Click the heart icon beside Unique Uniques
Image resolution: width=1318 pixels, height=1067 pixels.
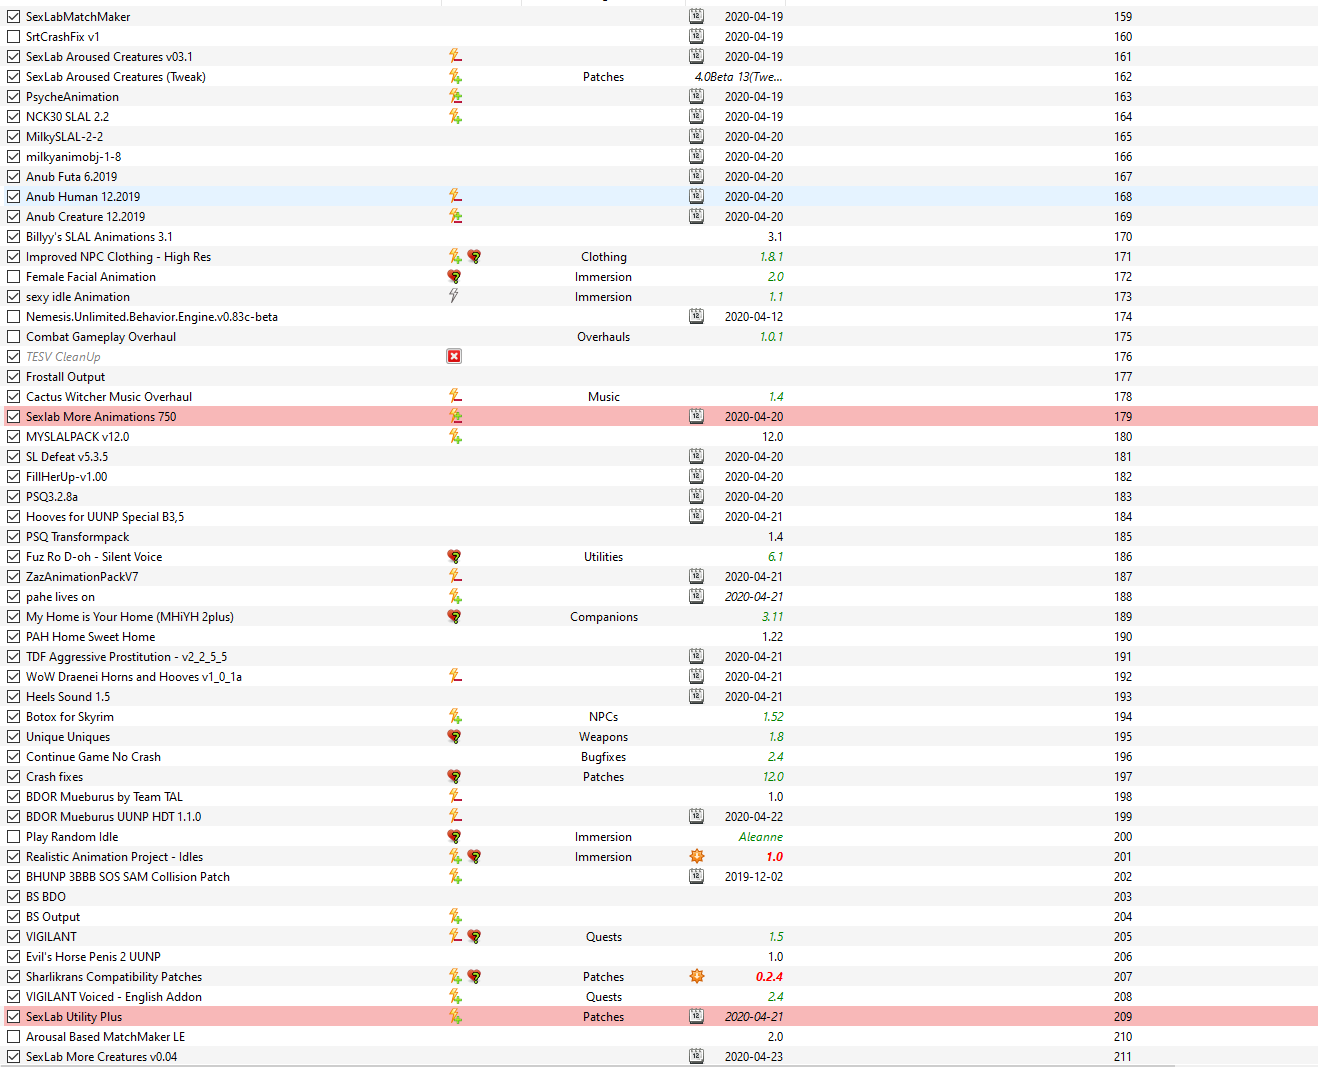coord(454,737)
